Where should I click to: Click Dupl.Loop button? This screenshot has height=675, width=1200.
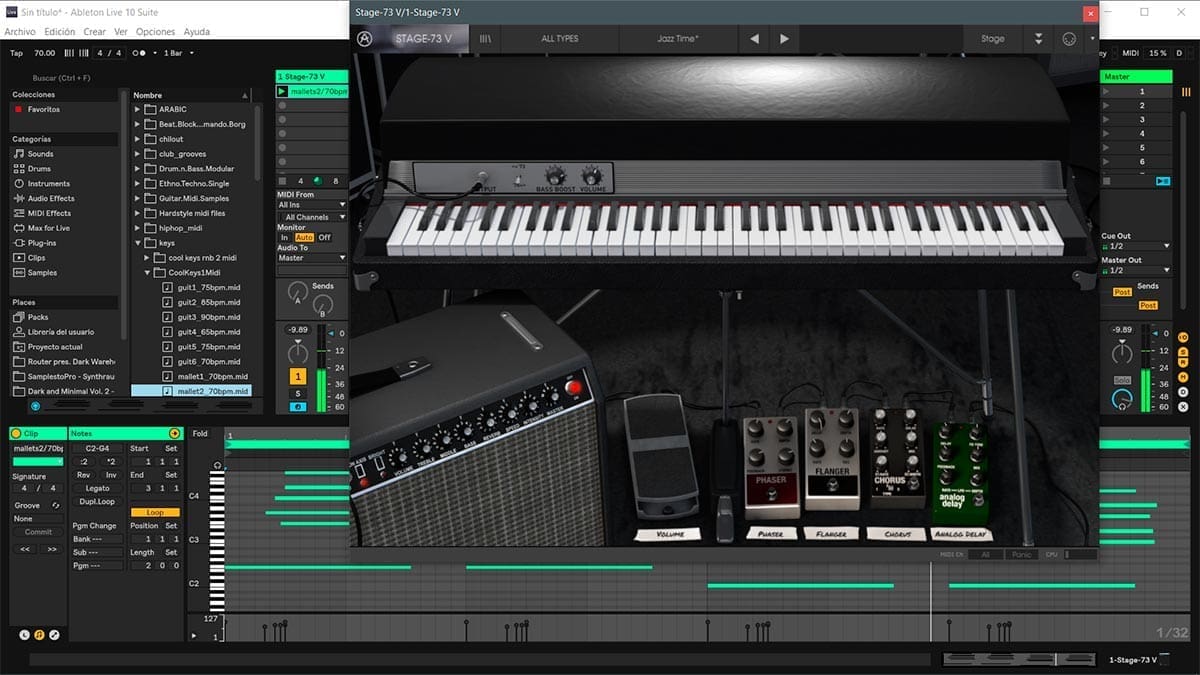click(x=98, y=502)
